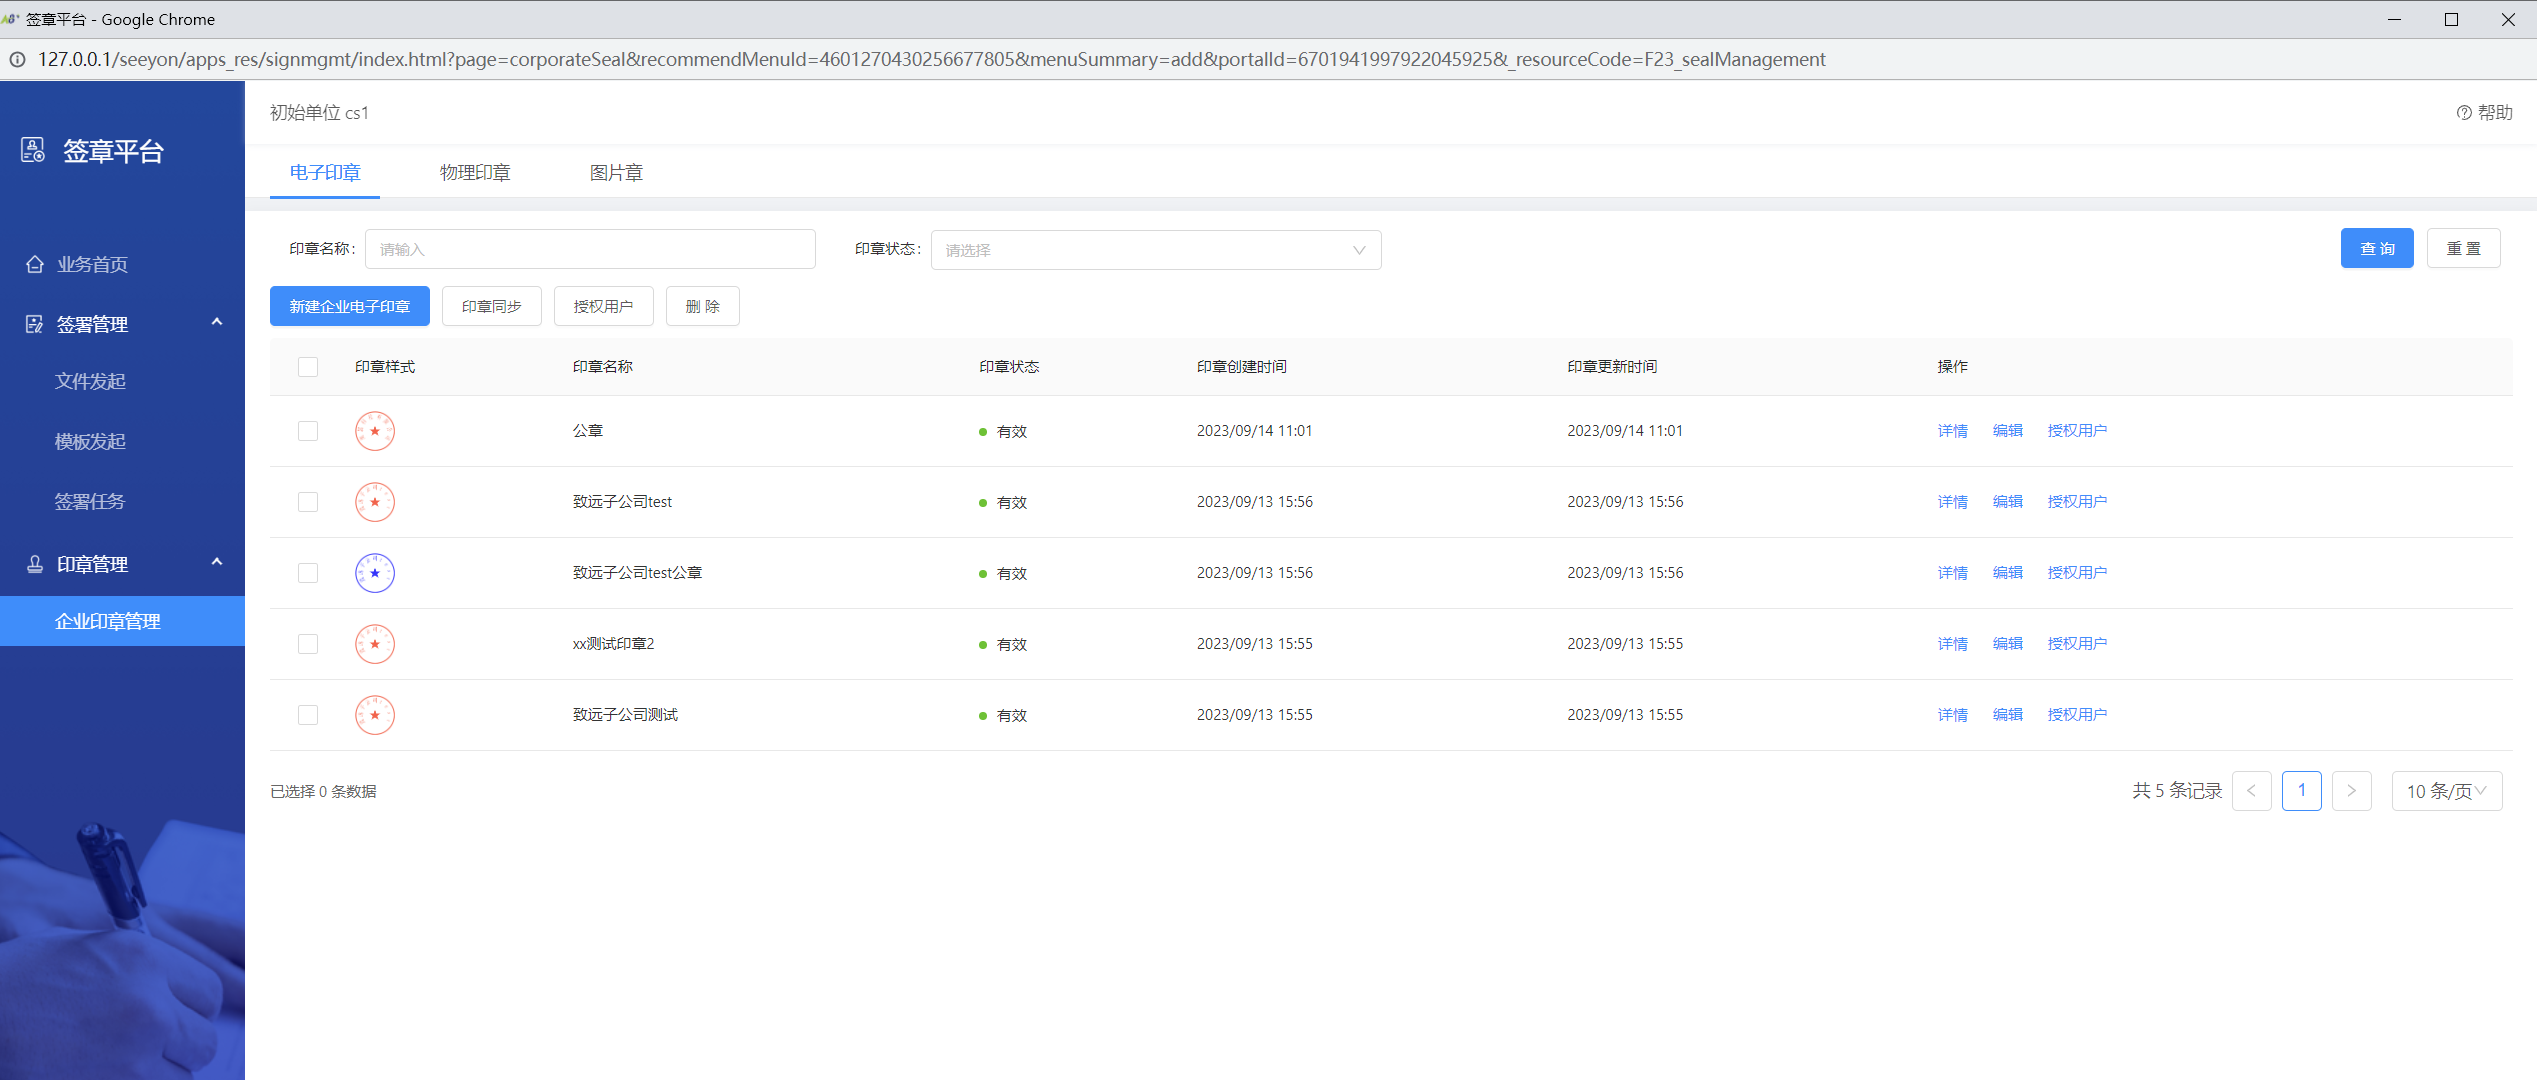The height and width of the screenshot is (1080, 2537).
Task: Collapse the 签署管理 sidebar section
Action: (x=217, y=323)
